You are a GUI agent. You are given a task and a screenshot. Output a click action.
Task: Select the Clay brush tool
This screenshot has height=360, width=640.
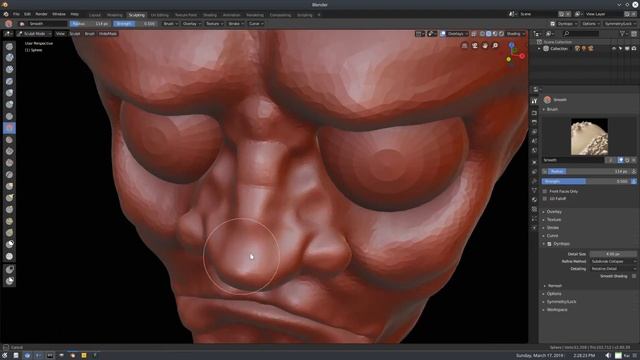[9, 58]
